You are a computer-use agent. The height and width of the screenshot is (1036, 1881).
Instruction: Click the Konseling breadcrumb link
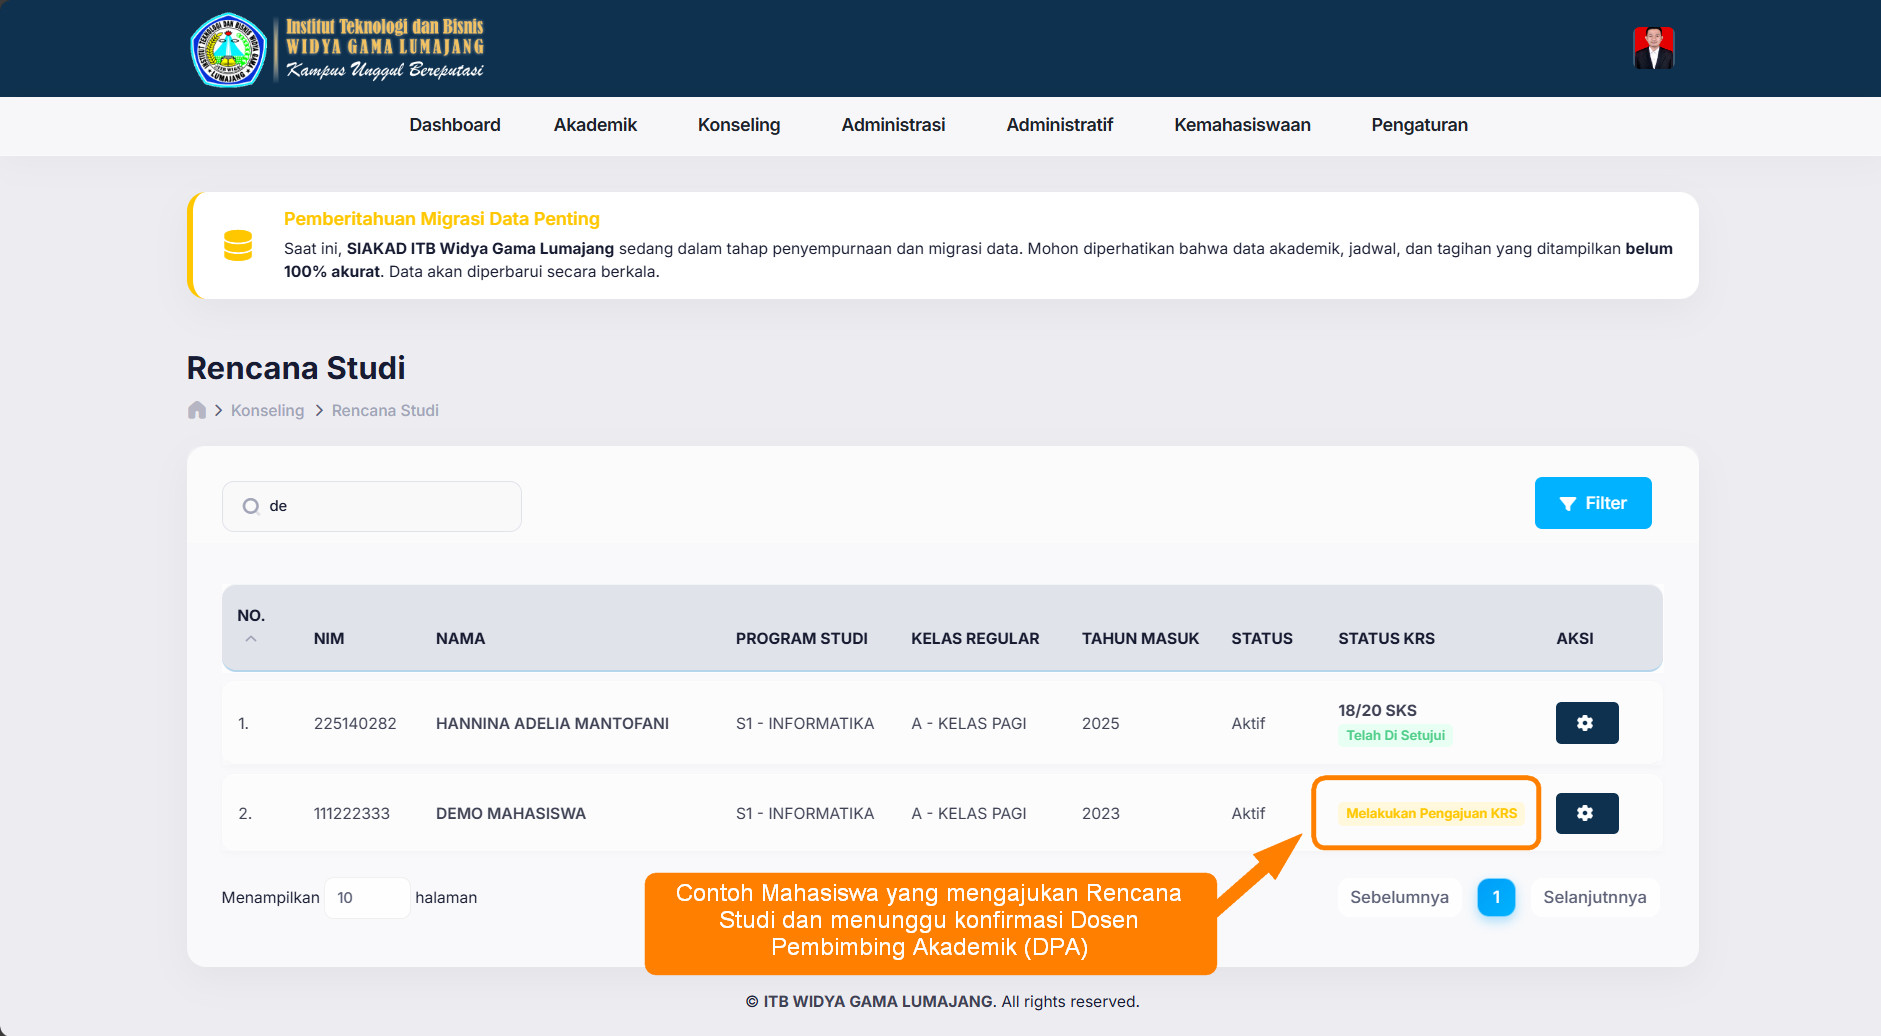click(x=267, y=410)
